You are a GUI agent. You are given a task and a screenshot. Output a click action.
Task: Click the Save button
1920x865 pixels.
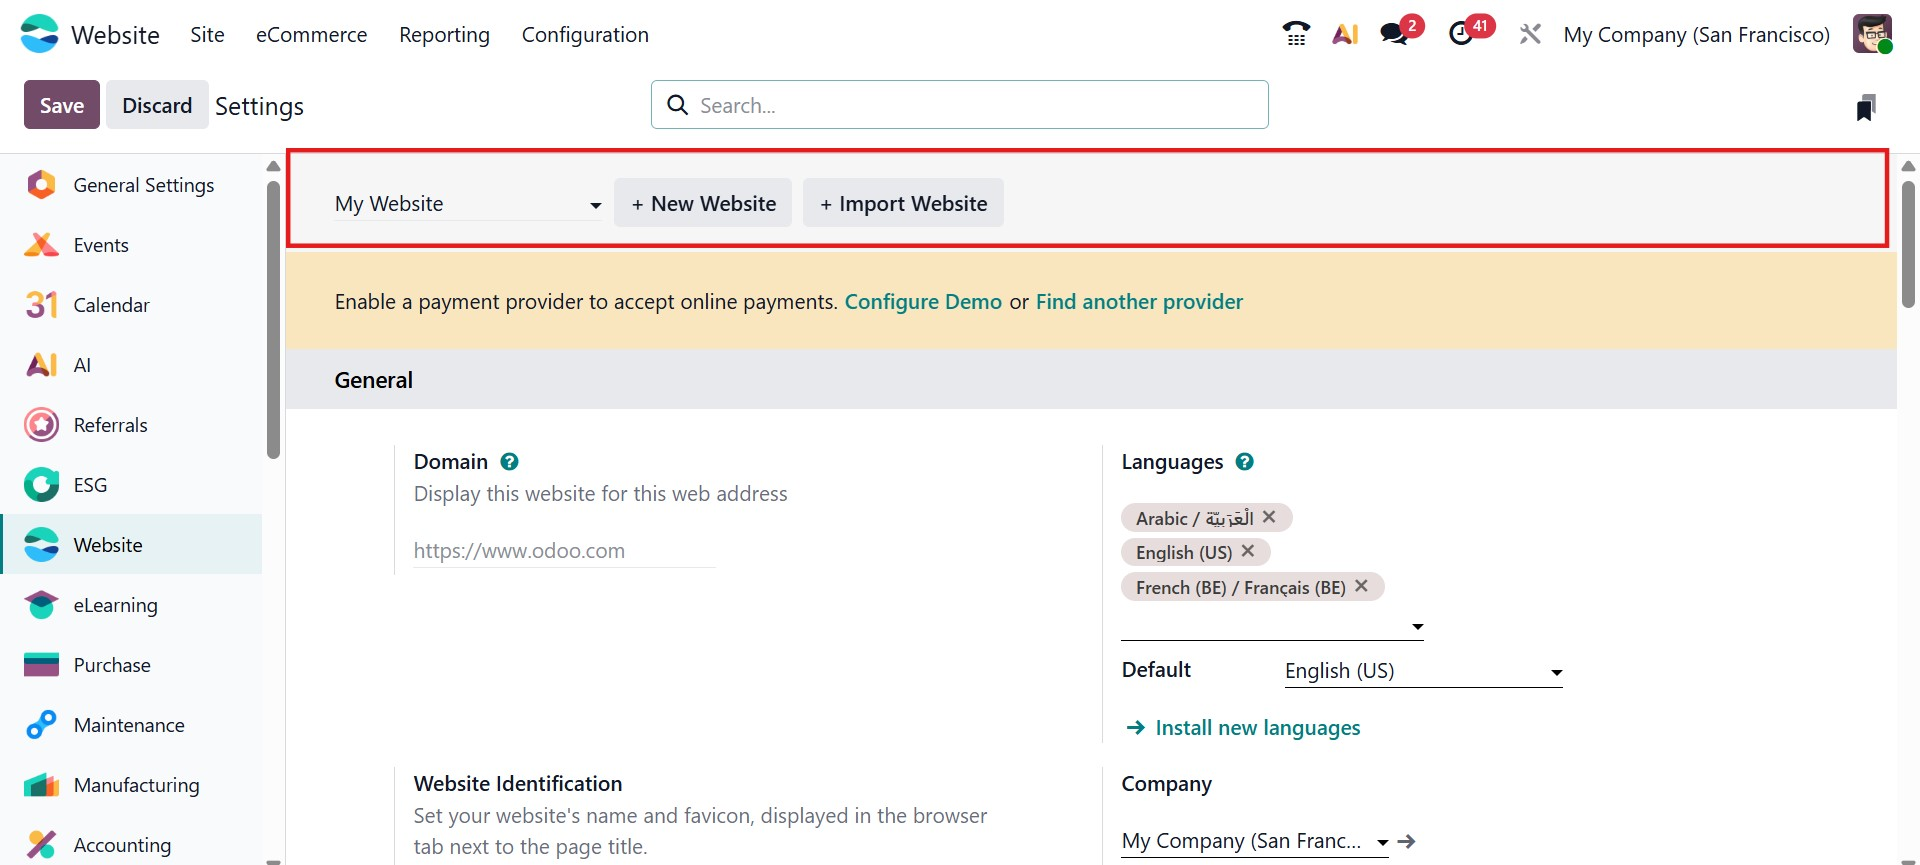click(62, 105)
